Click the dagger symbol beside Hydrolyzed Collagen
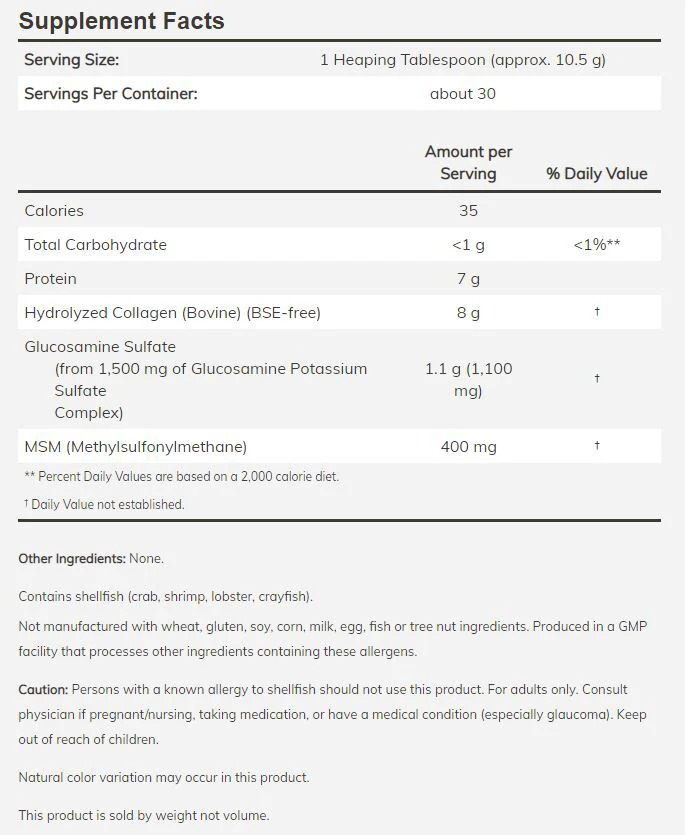 (597, 312)
